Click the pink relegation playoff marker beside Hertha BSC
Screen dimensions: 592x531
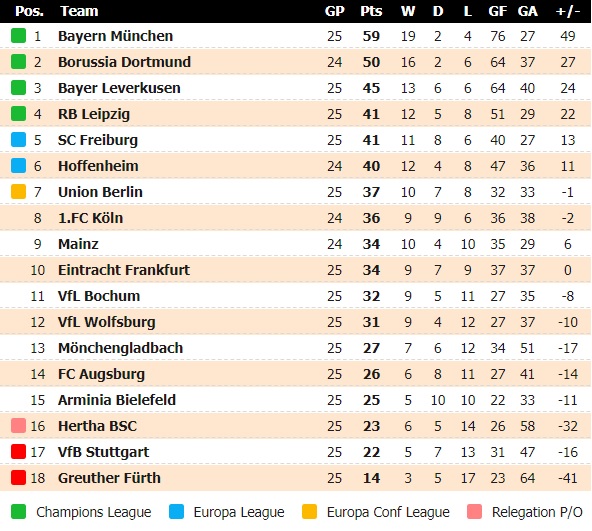click(x=18, y=426)
